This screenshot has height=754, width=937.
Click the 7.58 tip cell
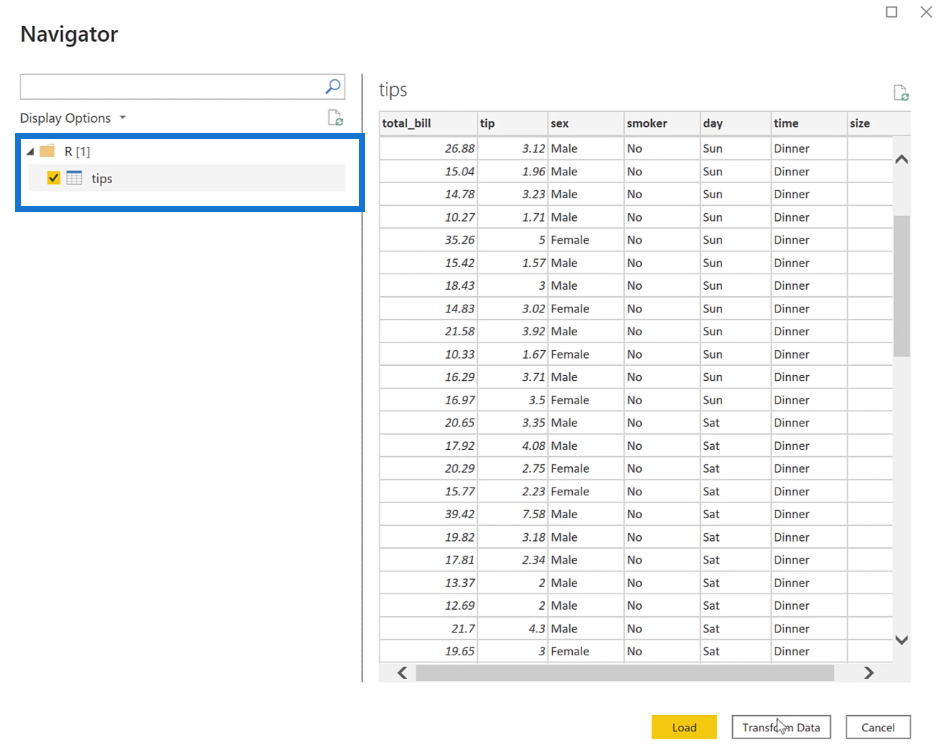point(513,514)
